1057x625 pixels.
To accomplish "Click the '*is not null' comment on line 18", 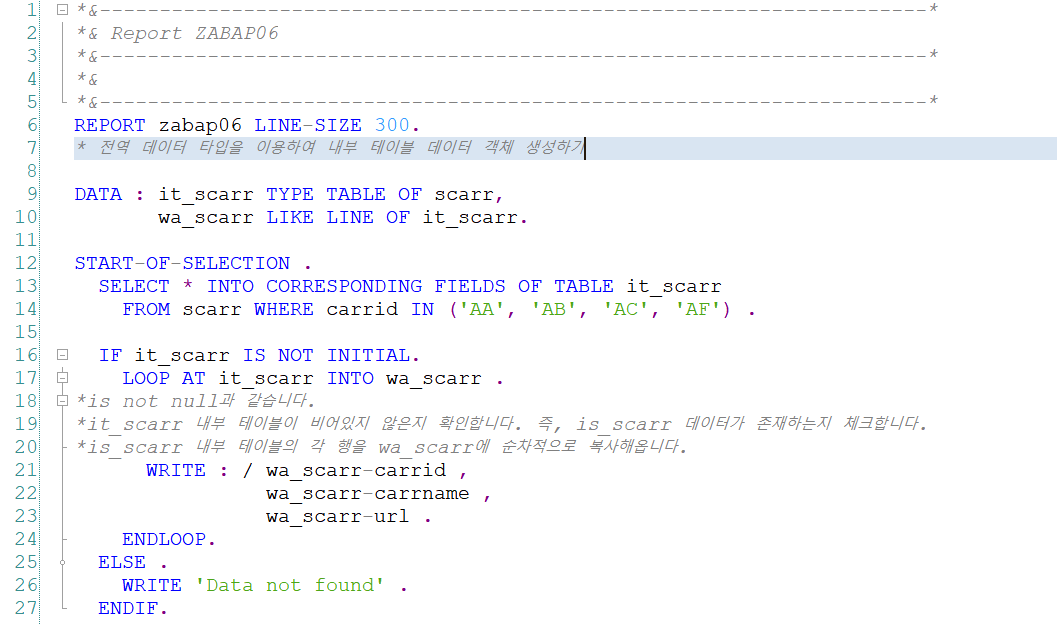I will [x=195, y=401].
